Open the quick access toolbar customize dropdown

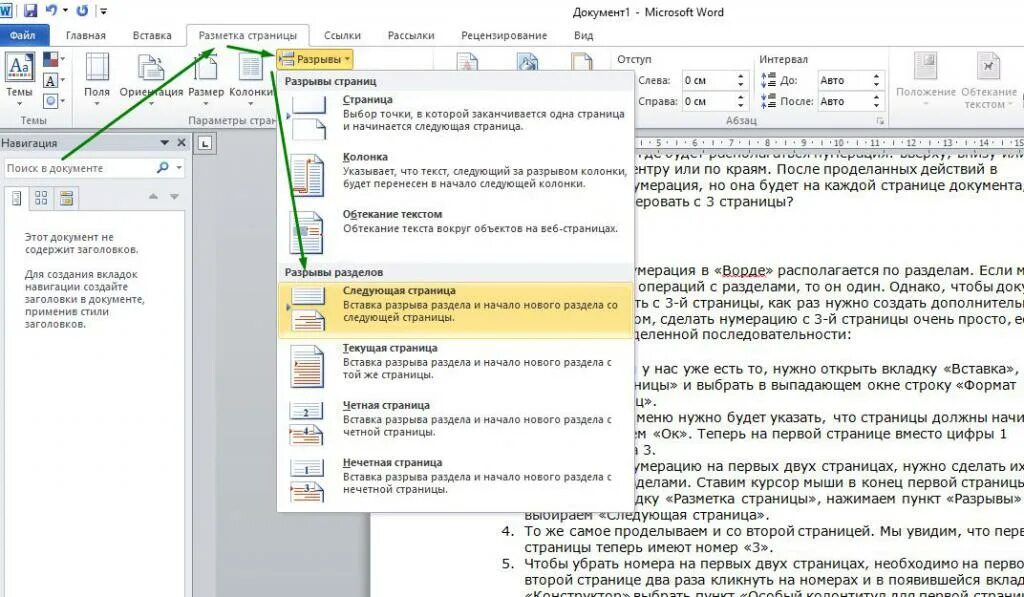coord(103,11)
